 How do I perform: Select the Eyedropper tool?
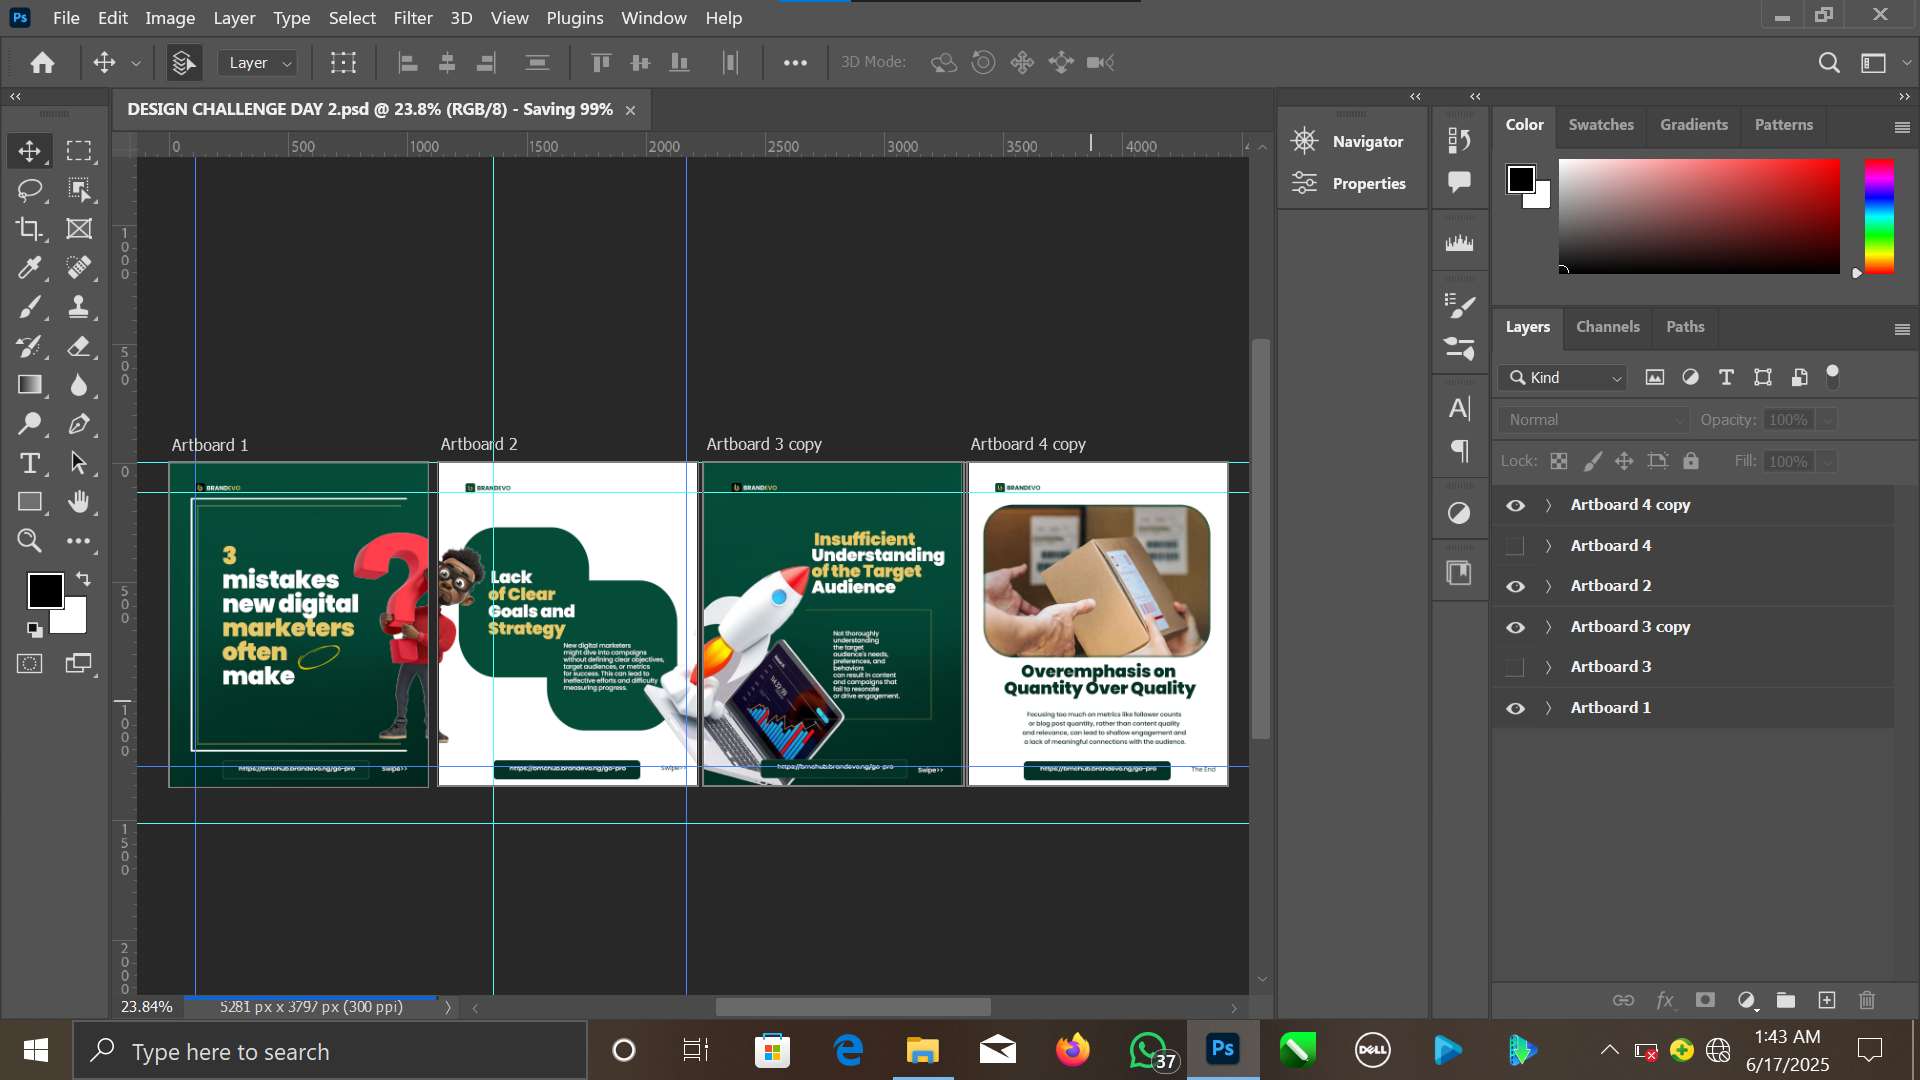(x=29, y=268)
